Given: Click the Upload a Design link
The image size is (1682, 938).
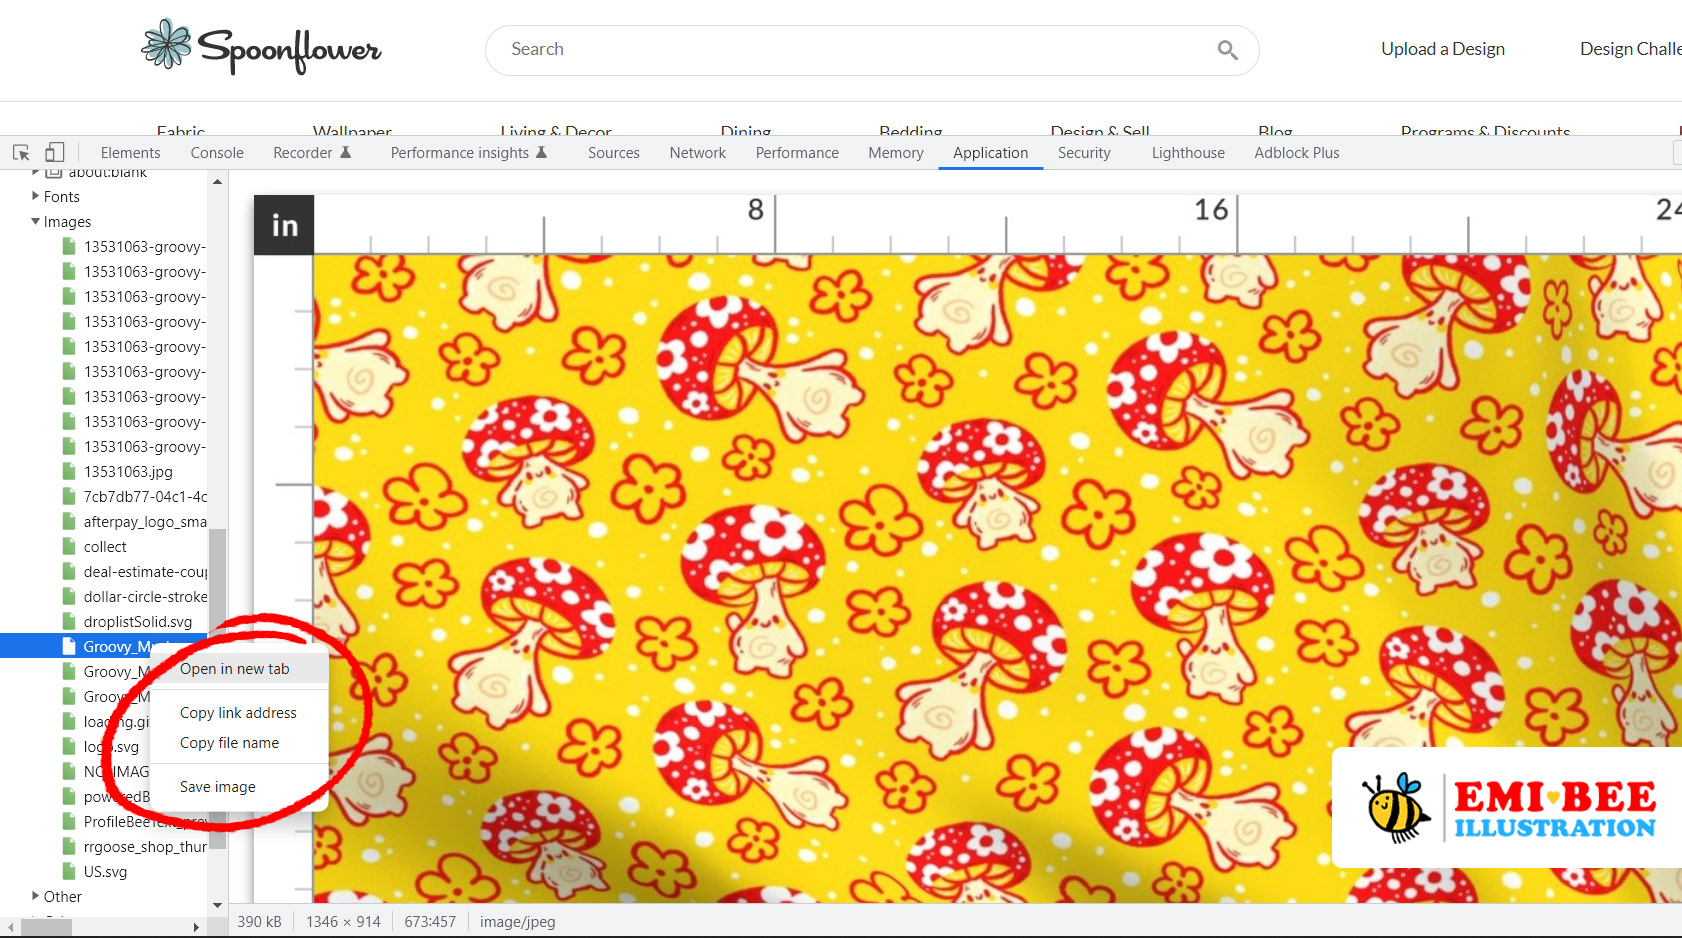Looking at the screenshot, I should [x=1443, y=49].
